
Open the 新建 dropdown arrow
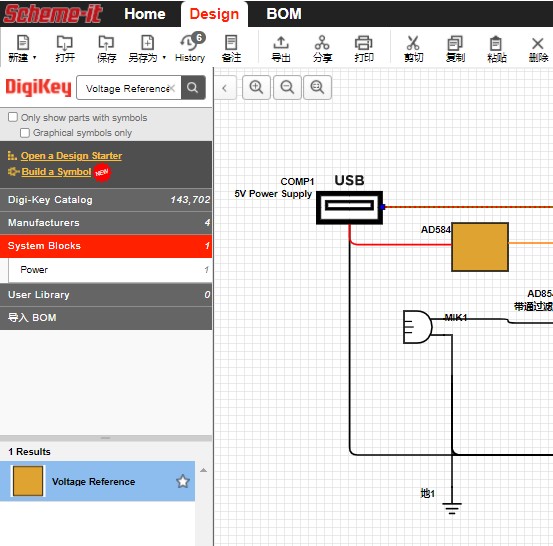click(x=35, y=57)
